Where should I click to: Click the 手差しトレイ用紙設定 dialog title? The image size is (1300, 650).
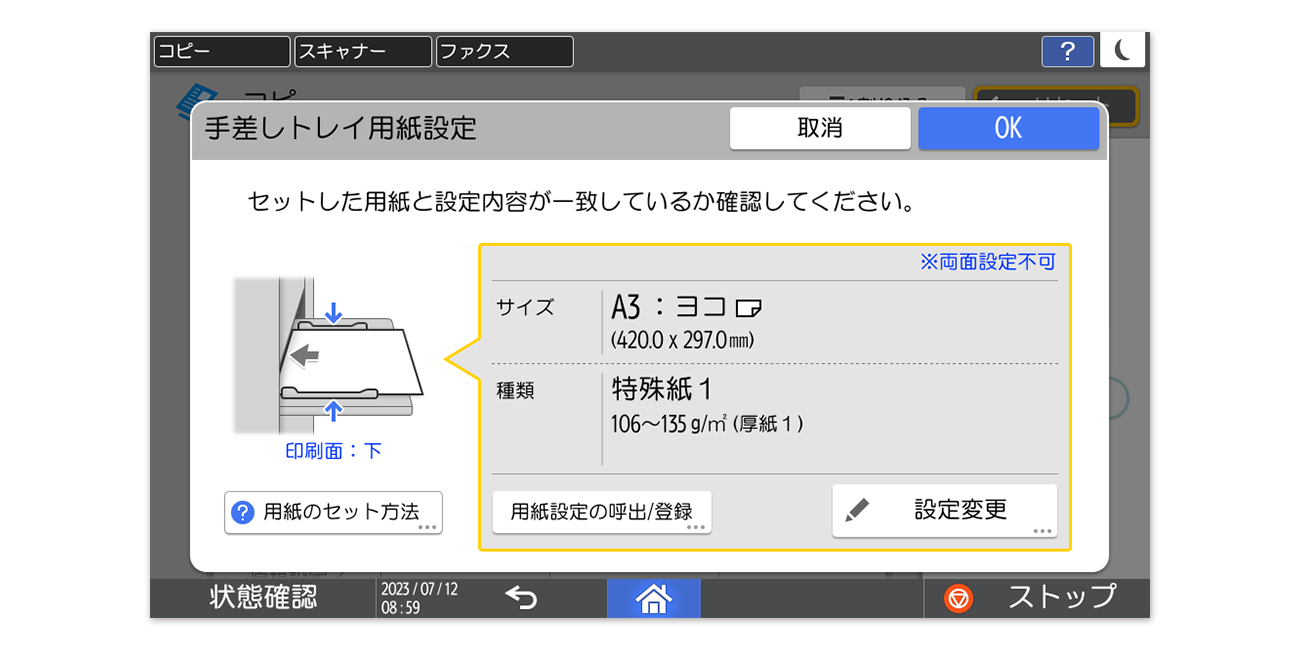click(341, 128)
